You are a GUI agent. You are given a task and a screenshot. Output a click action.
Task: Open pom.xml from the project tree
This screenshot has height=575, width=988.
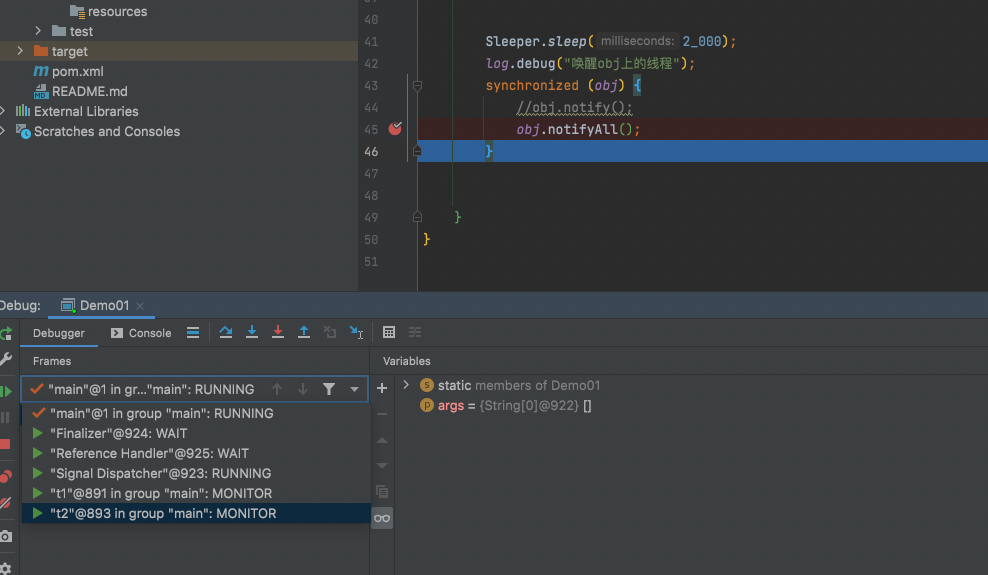coord(77,71)
